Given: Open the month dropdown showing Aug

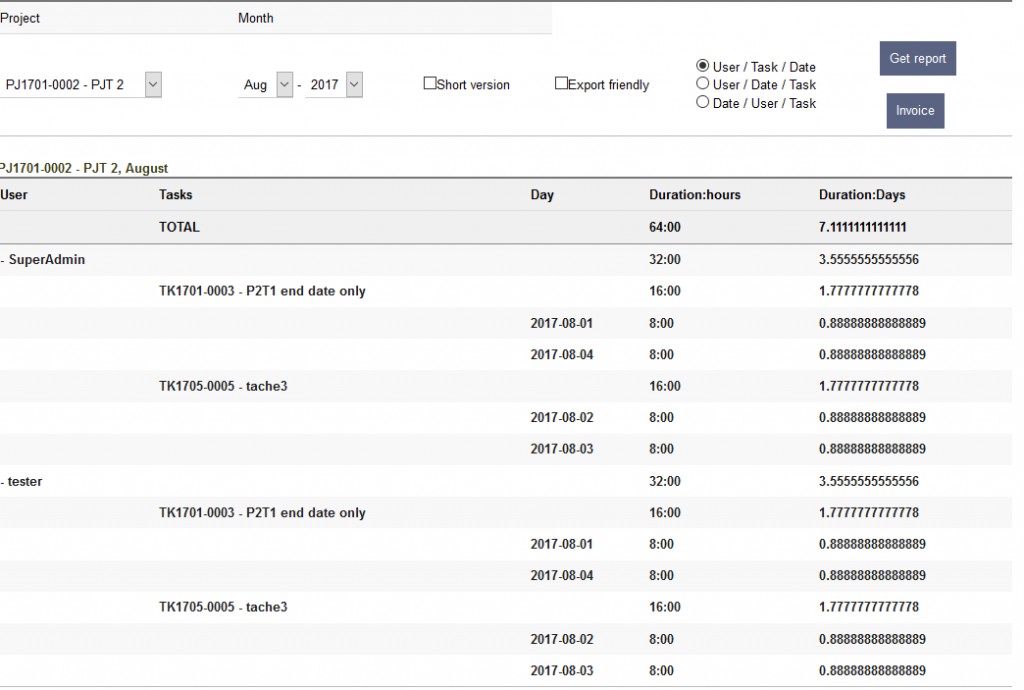Looking at the screenshot, I should point(267,85).
